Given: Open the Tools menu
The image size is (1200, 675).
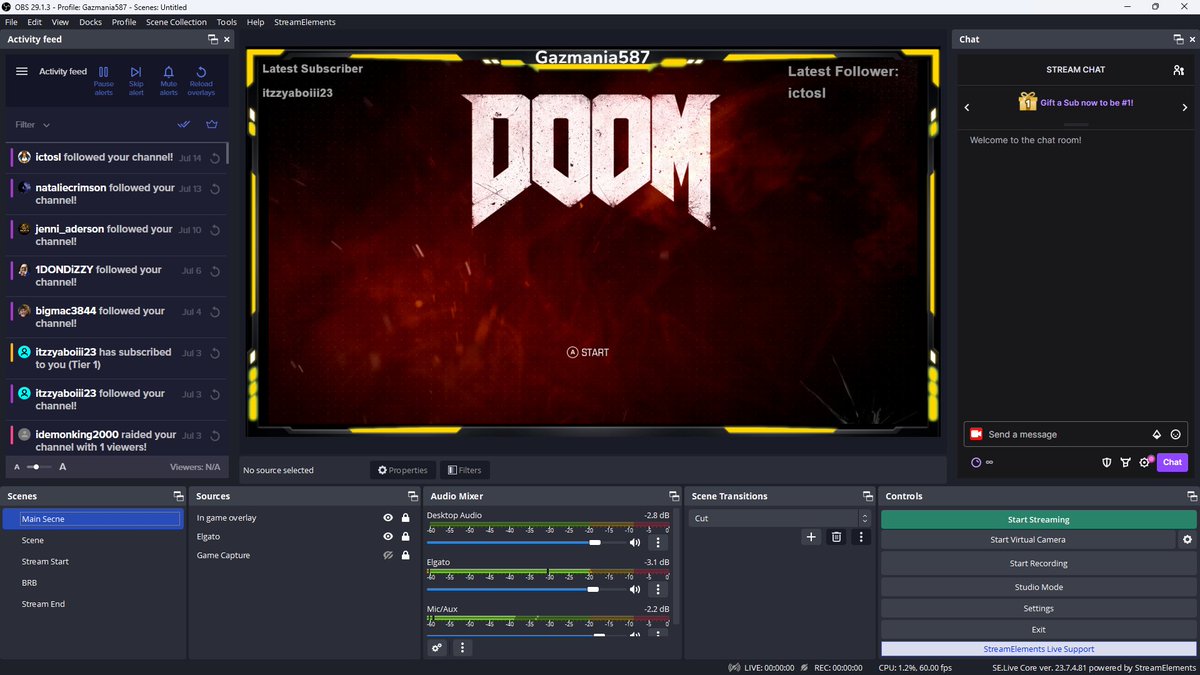Looking at the screenshot, I should (227, 22).
